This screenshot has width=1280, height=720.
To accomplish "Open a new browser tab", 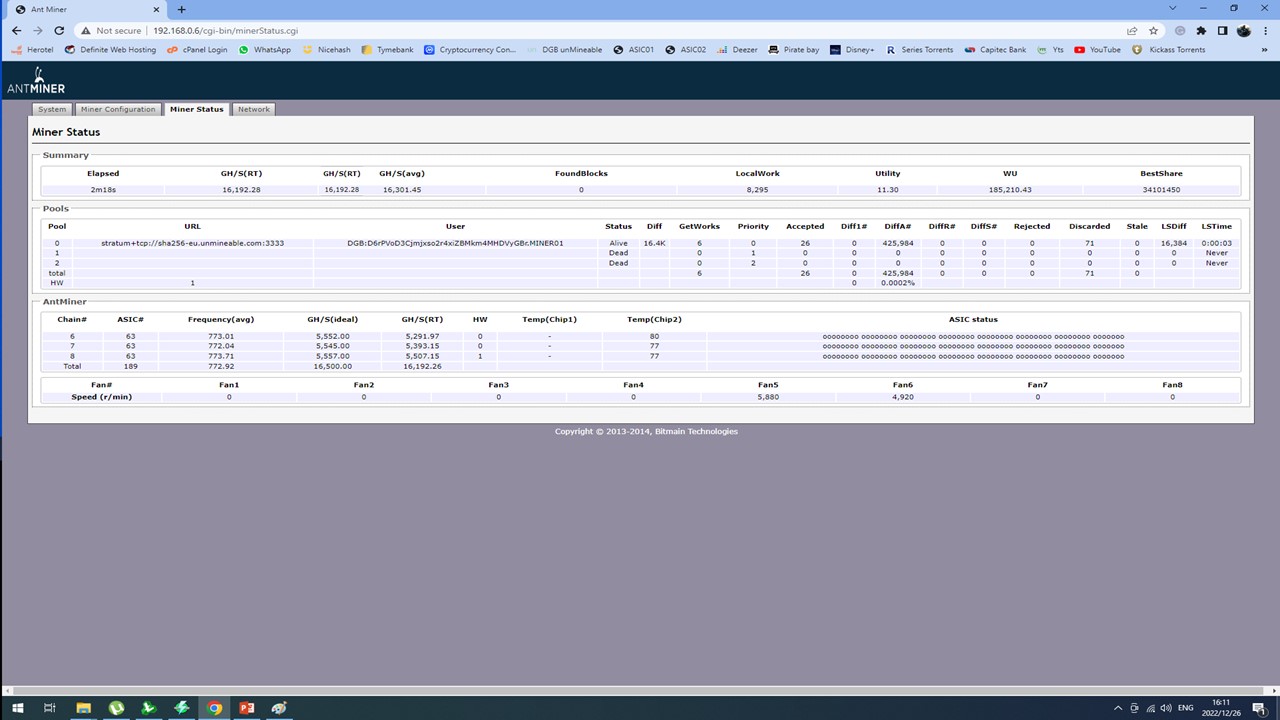I will tap(181, 9).
